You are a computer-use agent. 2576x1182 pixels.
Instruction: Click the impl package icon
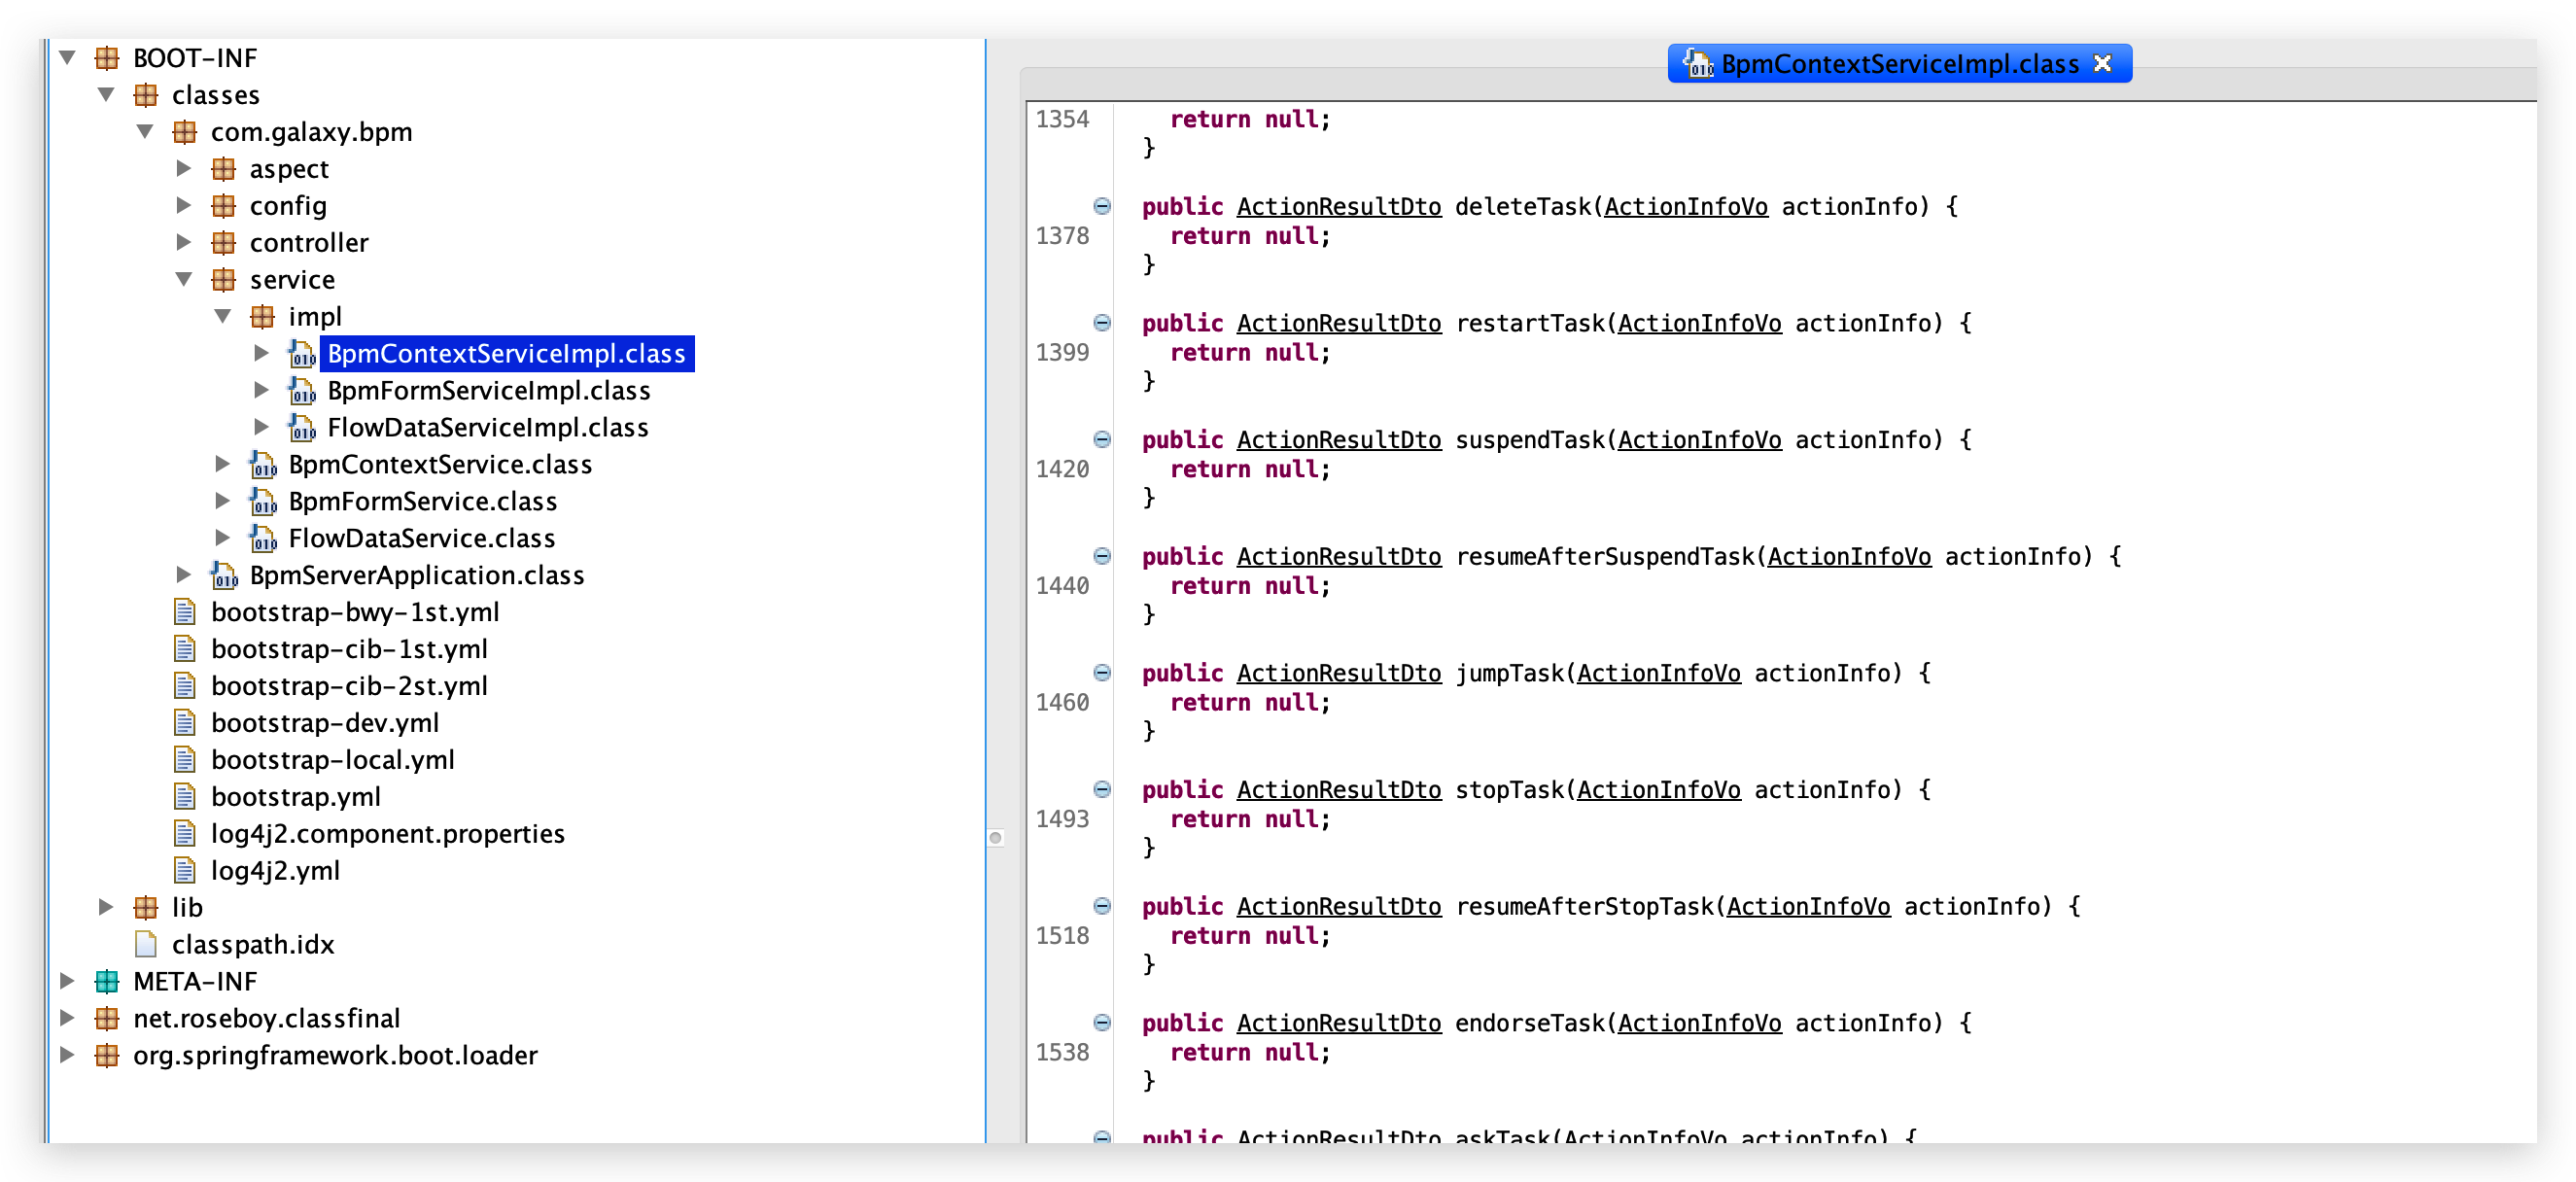coord(263,317)
